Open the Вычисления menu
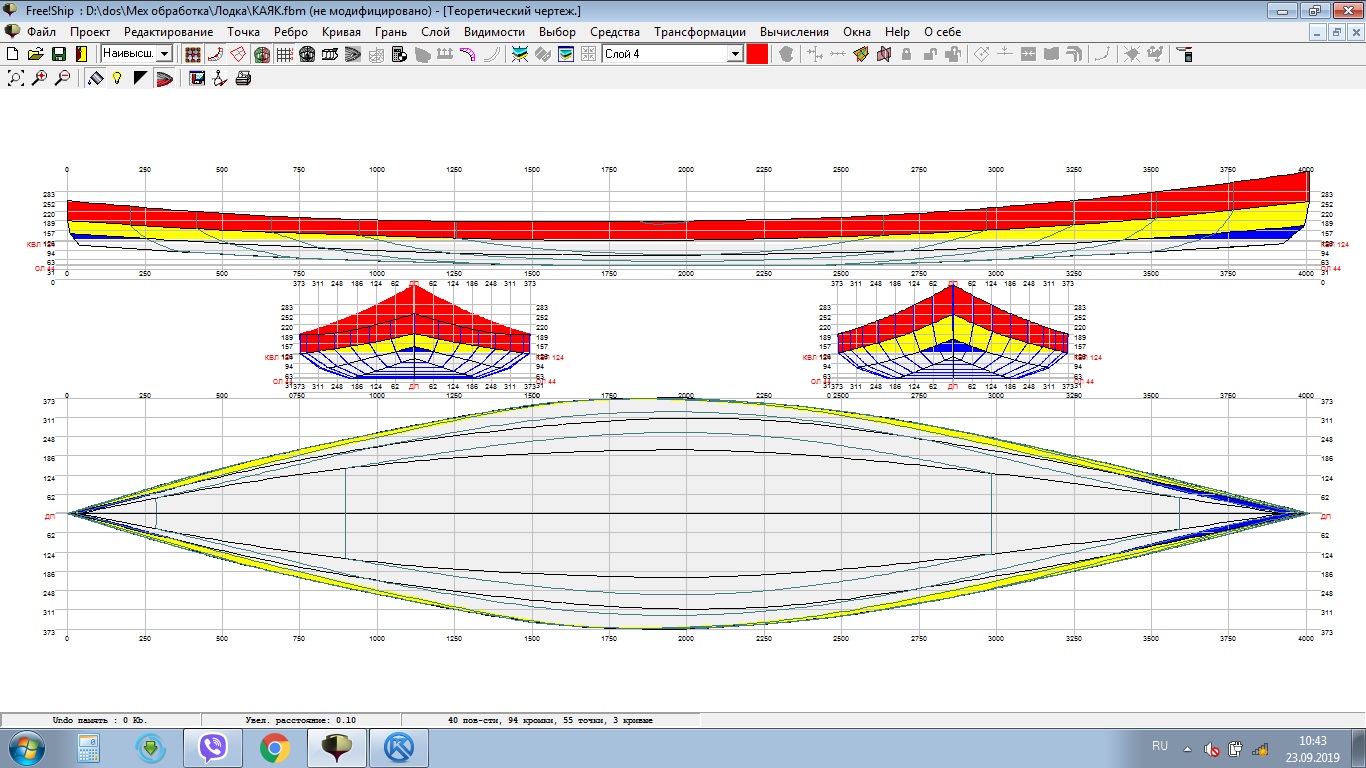1366x768 pixels. [x=794, y=32]
